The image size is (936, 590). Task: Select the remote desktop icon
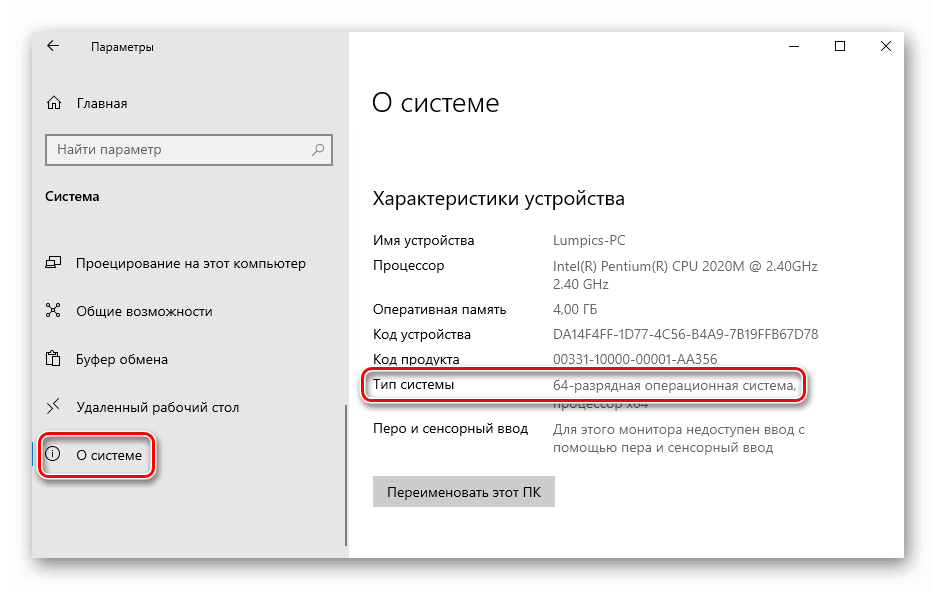[x=53, y=407]
